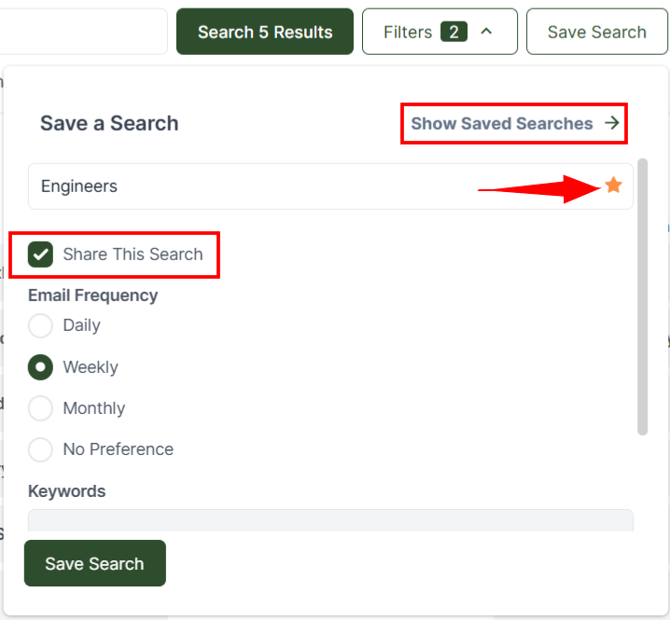The height and width of the screenshot is (620, 670).
Task: Click the orange favorite star icon
Action: (613, 186)
